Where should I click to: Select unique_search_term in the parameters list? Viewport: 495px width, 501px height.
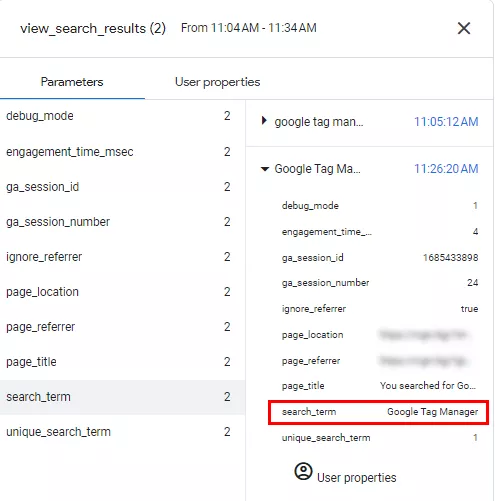click(122, 432)
